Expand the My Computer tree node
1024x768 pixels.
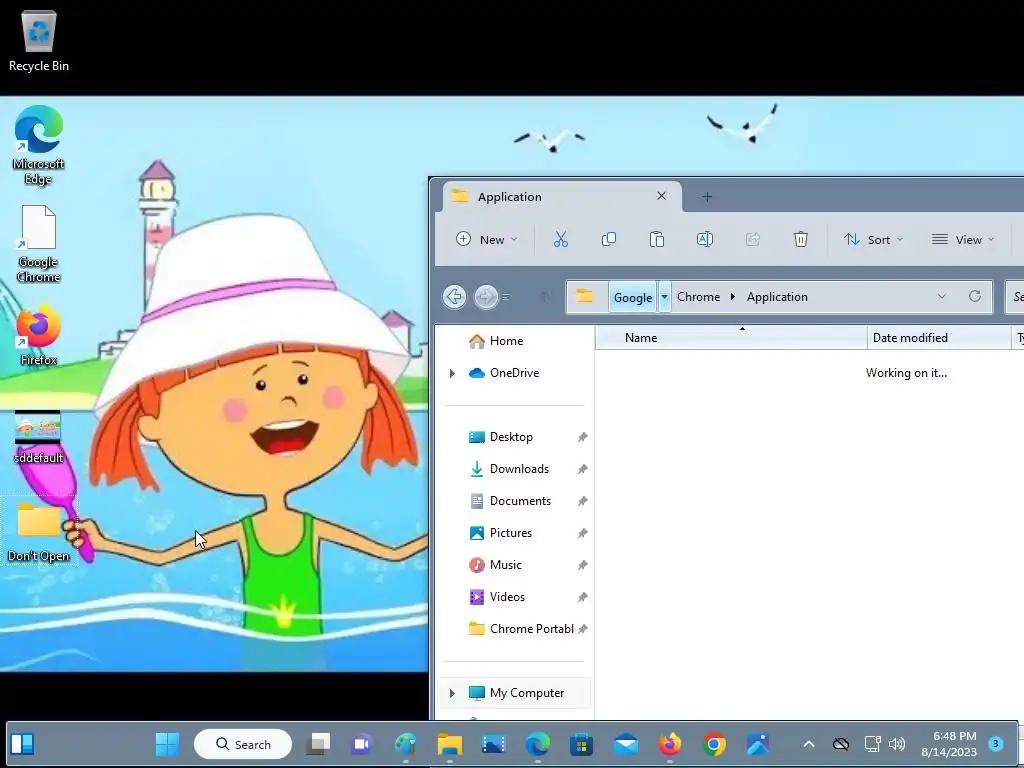click(x=452, y=693)
